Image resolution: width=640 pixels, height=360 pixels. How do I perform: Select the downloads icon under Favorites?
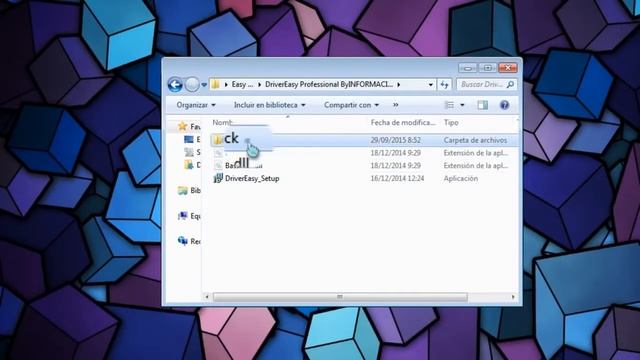click(x=189, y=165)
